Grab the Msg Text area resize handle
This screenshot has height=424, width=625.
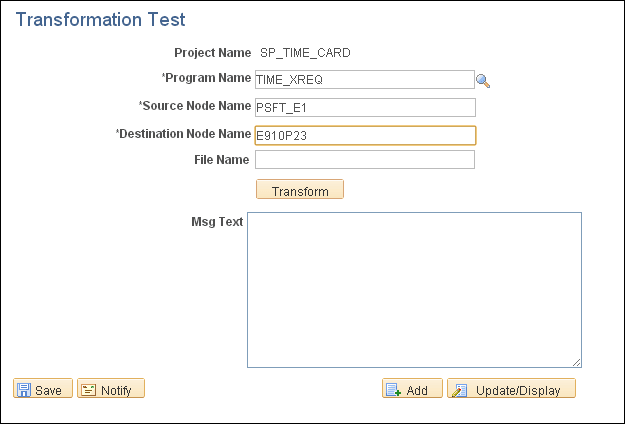576,362
